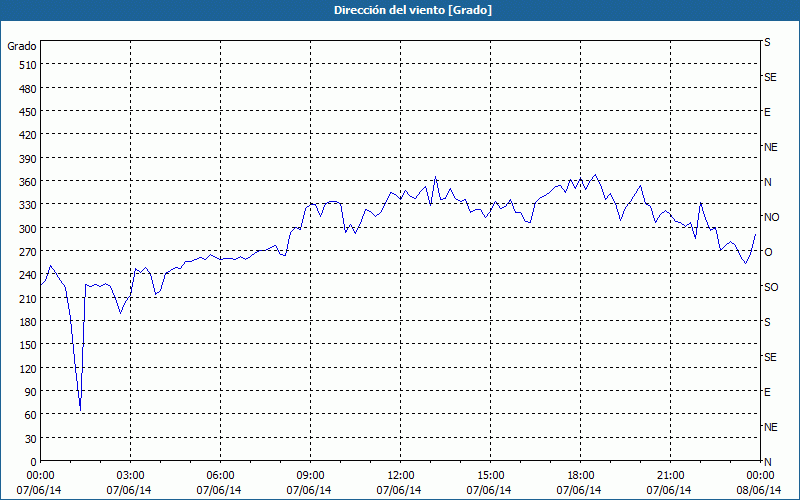
Task: Click the 09:00 07/06/14 time label
Action: [x=309, y=483]
